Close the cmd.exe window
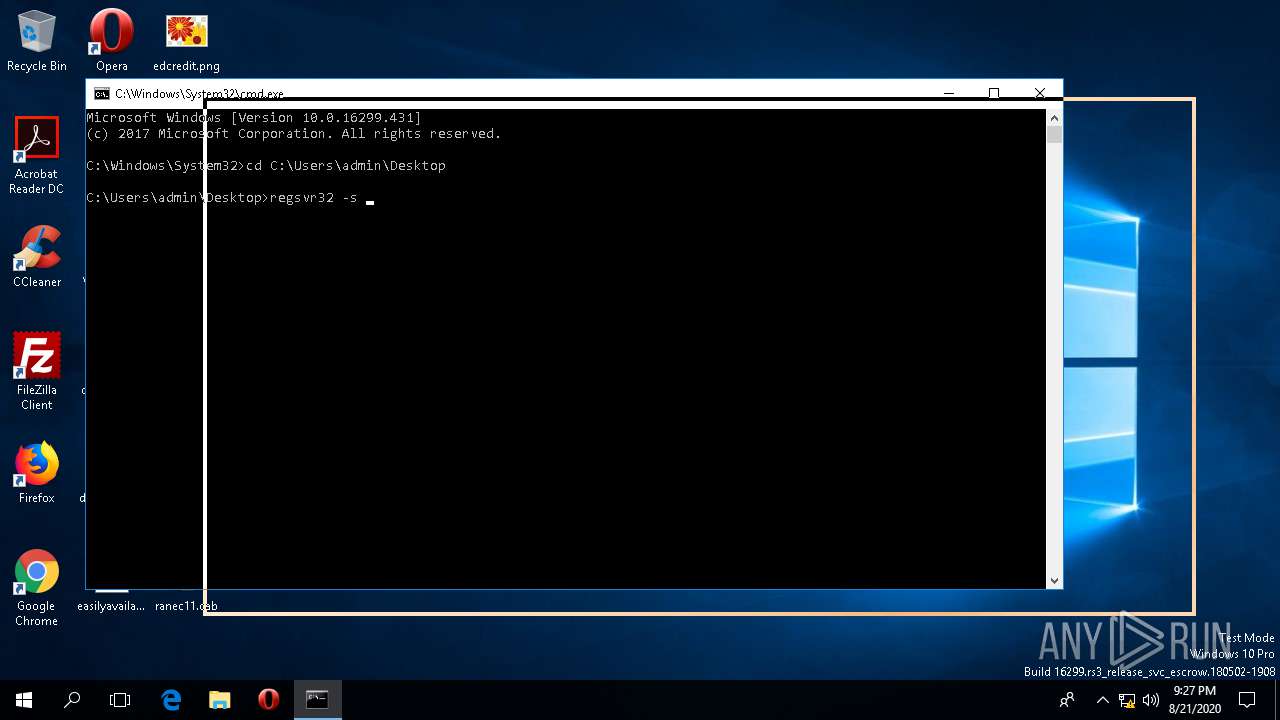Screen dimensions: 1280x720 [1040, 93]
